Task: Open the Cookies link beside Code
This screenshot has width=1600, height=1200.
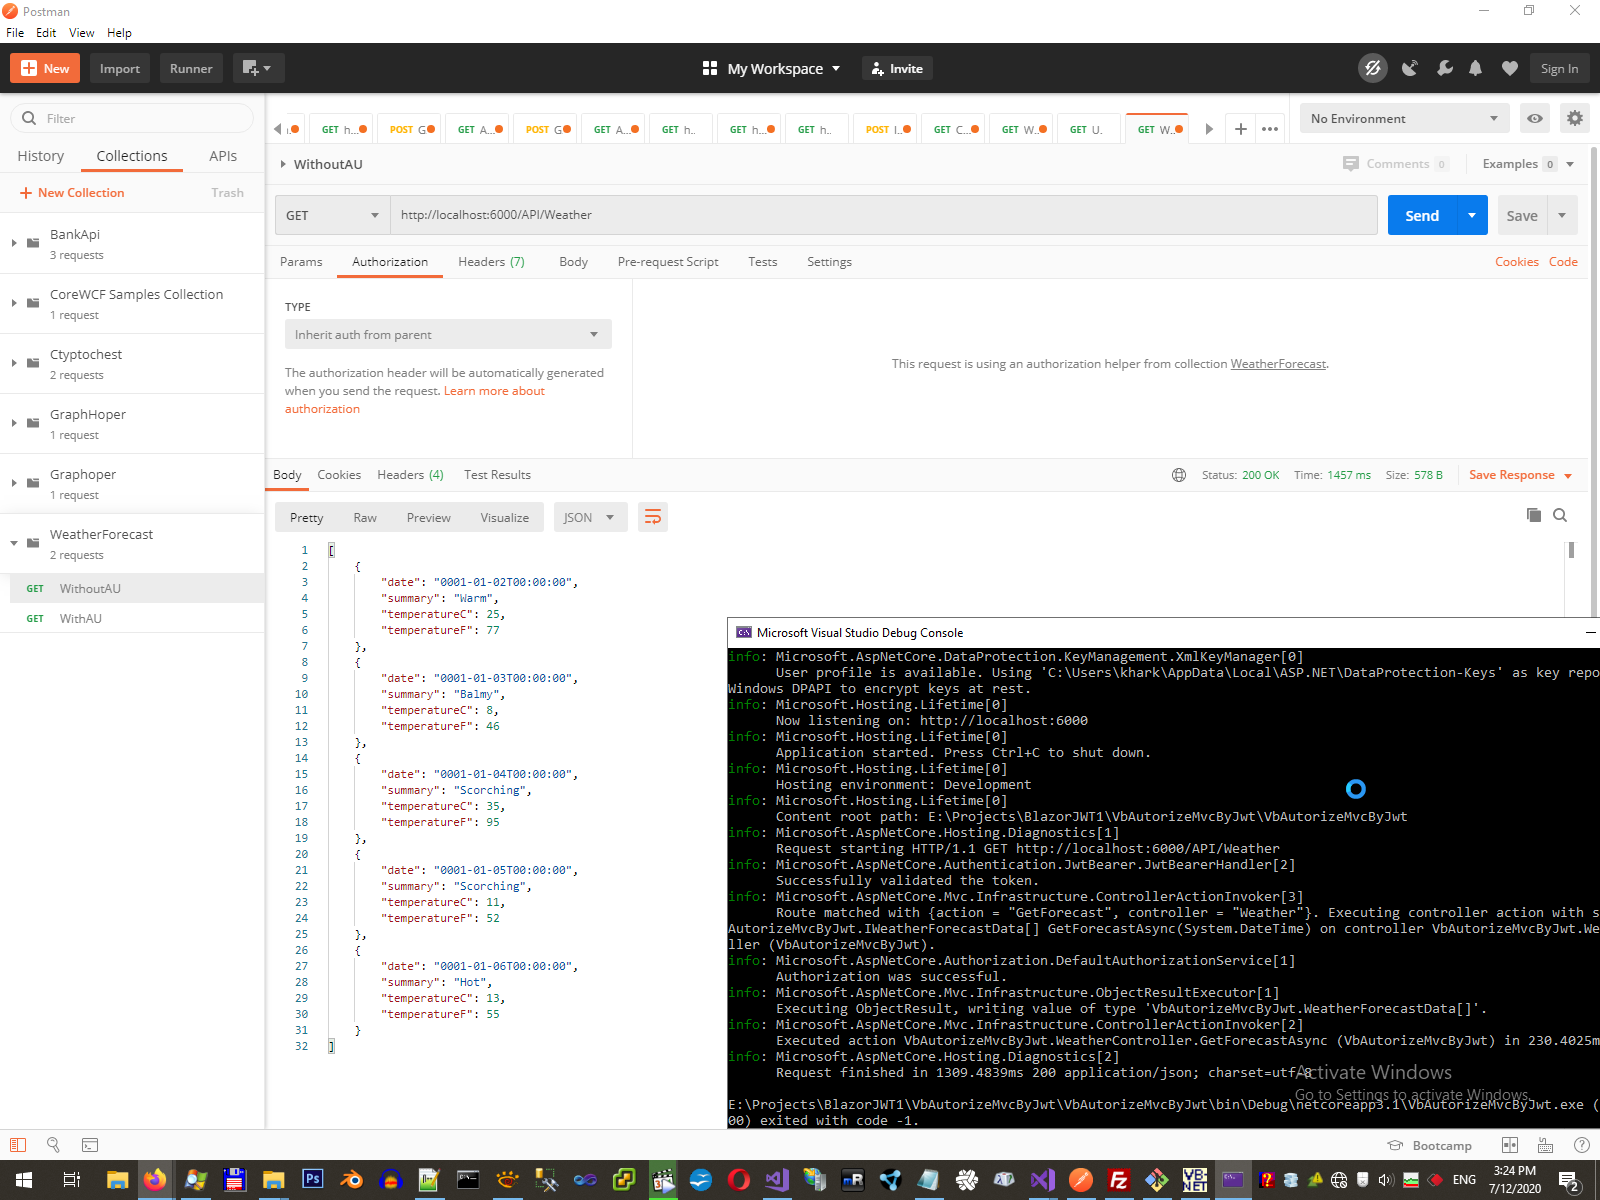Action: [1517, 262]
